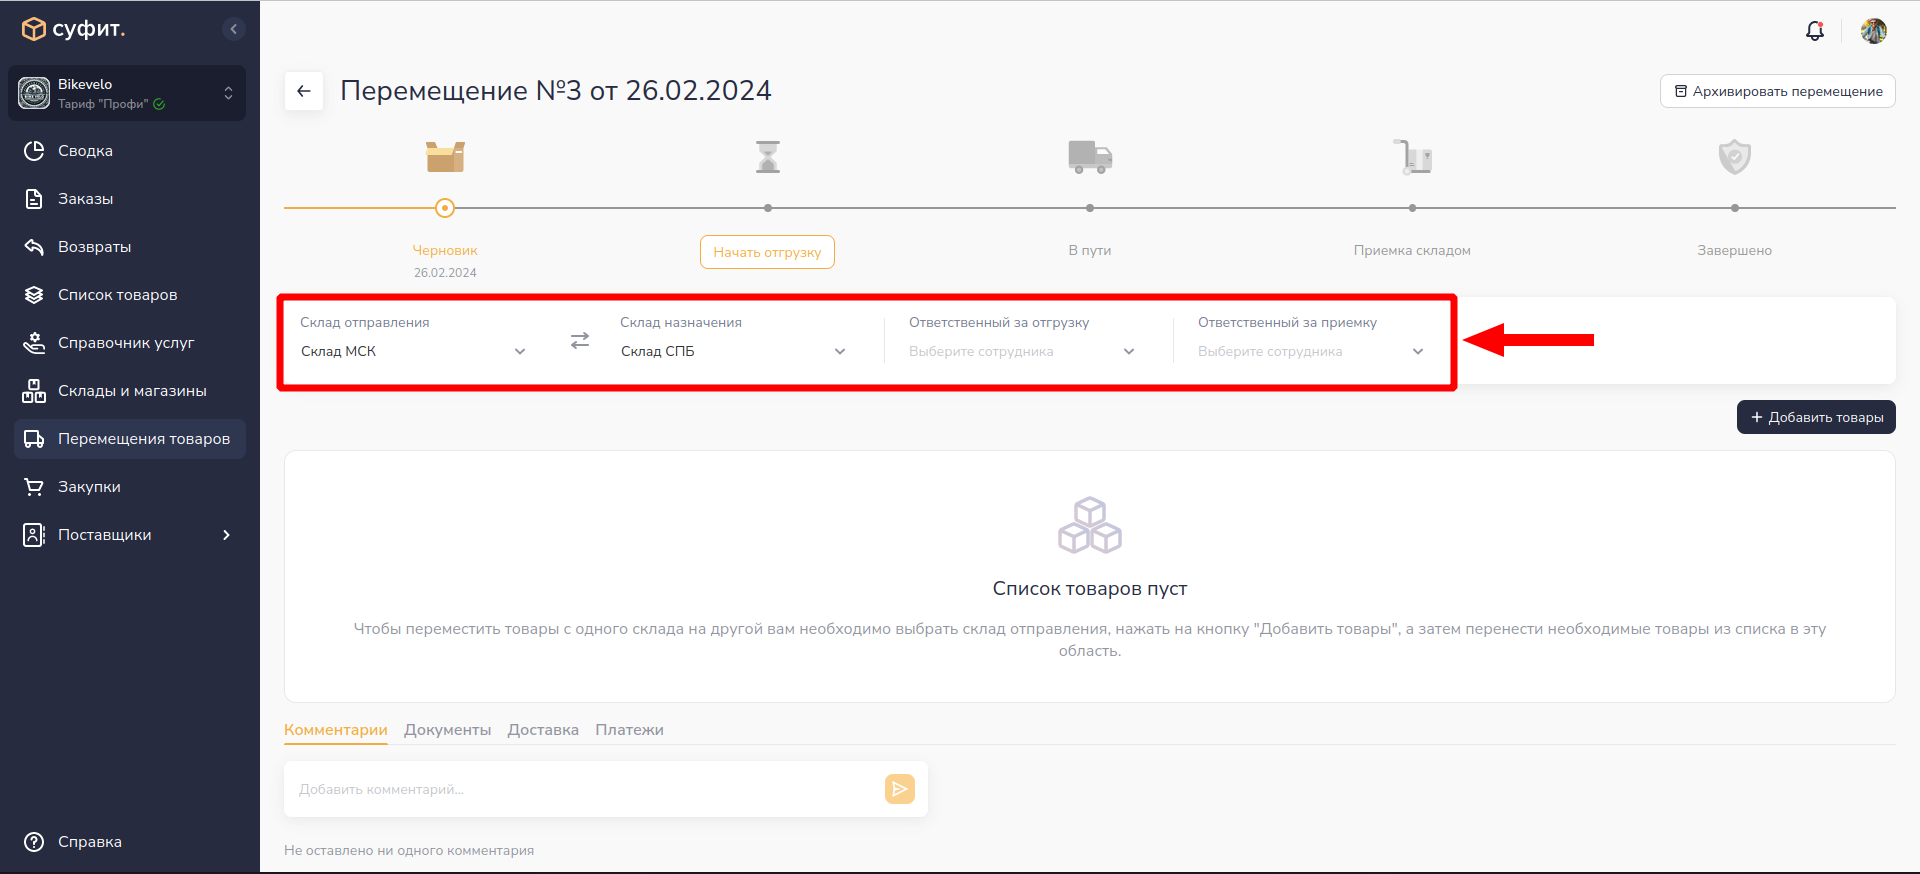This screenshot has height=874, width=1920.
Task: Expand the Поставщики submenu arrow
Action: pyautogui.click(x=227, y=535)
